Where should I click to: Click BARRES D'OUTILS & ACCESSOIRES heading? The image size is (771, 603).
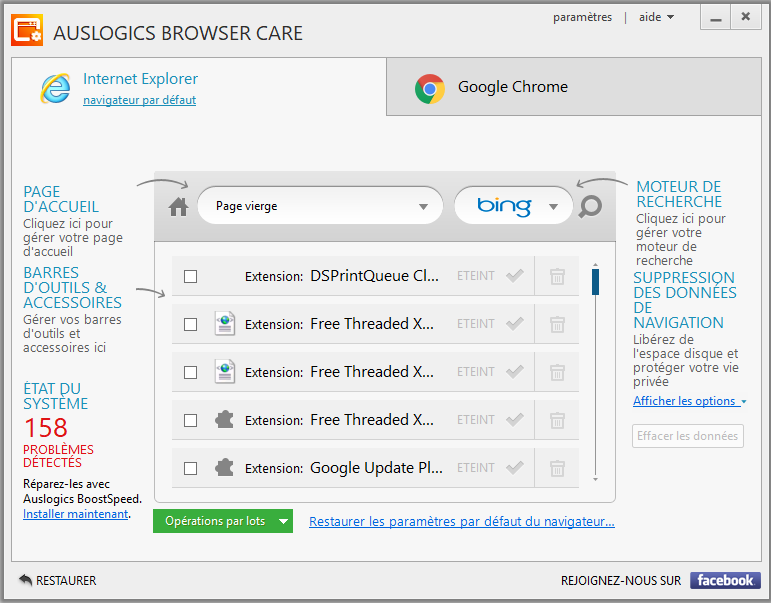(x=72, y=288)
